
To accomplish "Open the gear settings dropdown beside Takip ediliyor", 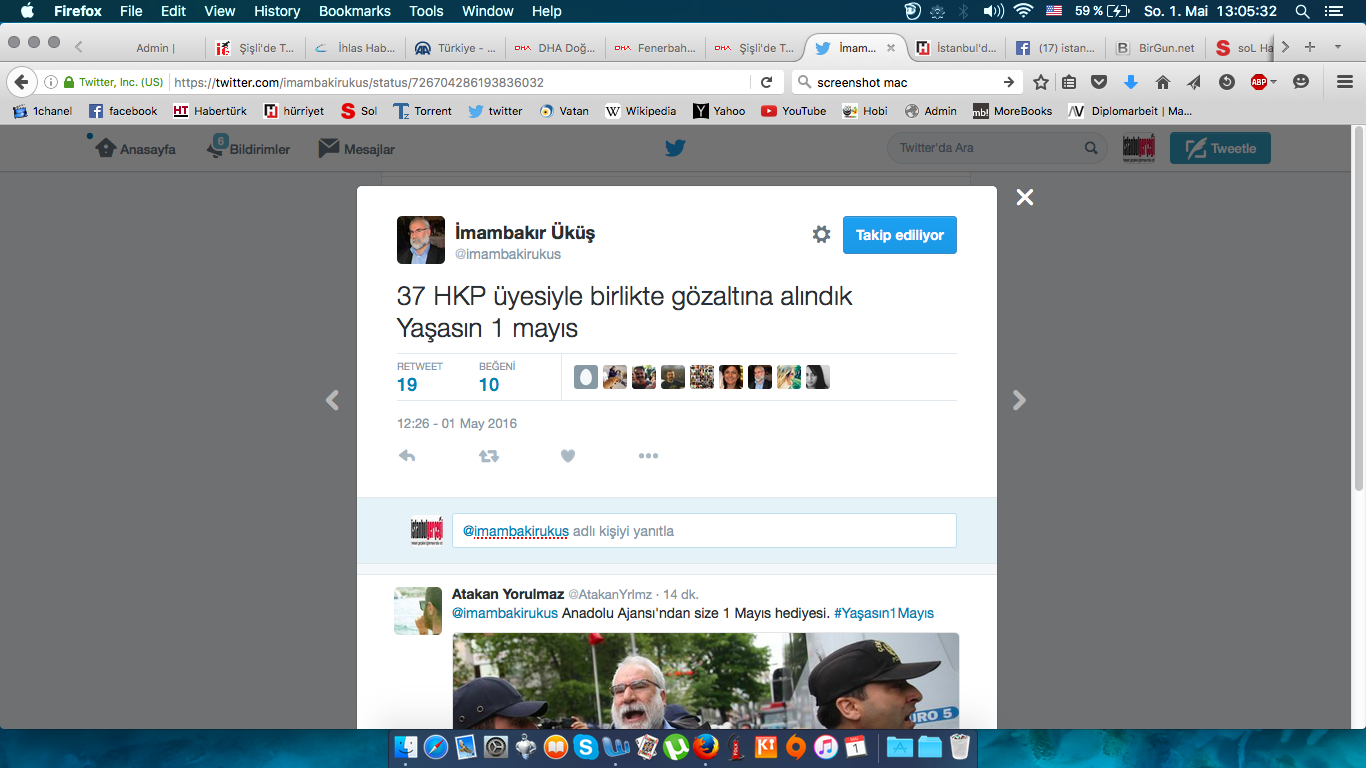I will [x=821, y=234].
